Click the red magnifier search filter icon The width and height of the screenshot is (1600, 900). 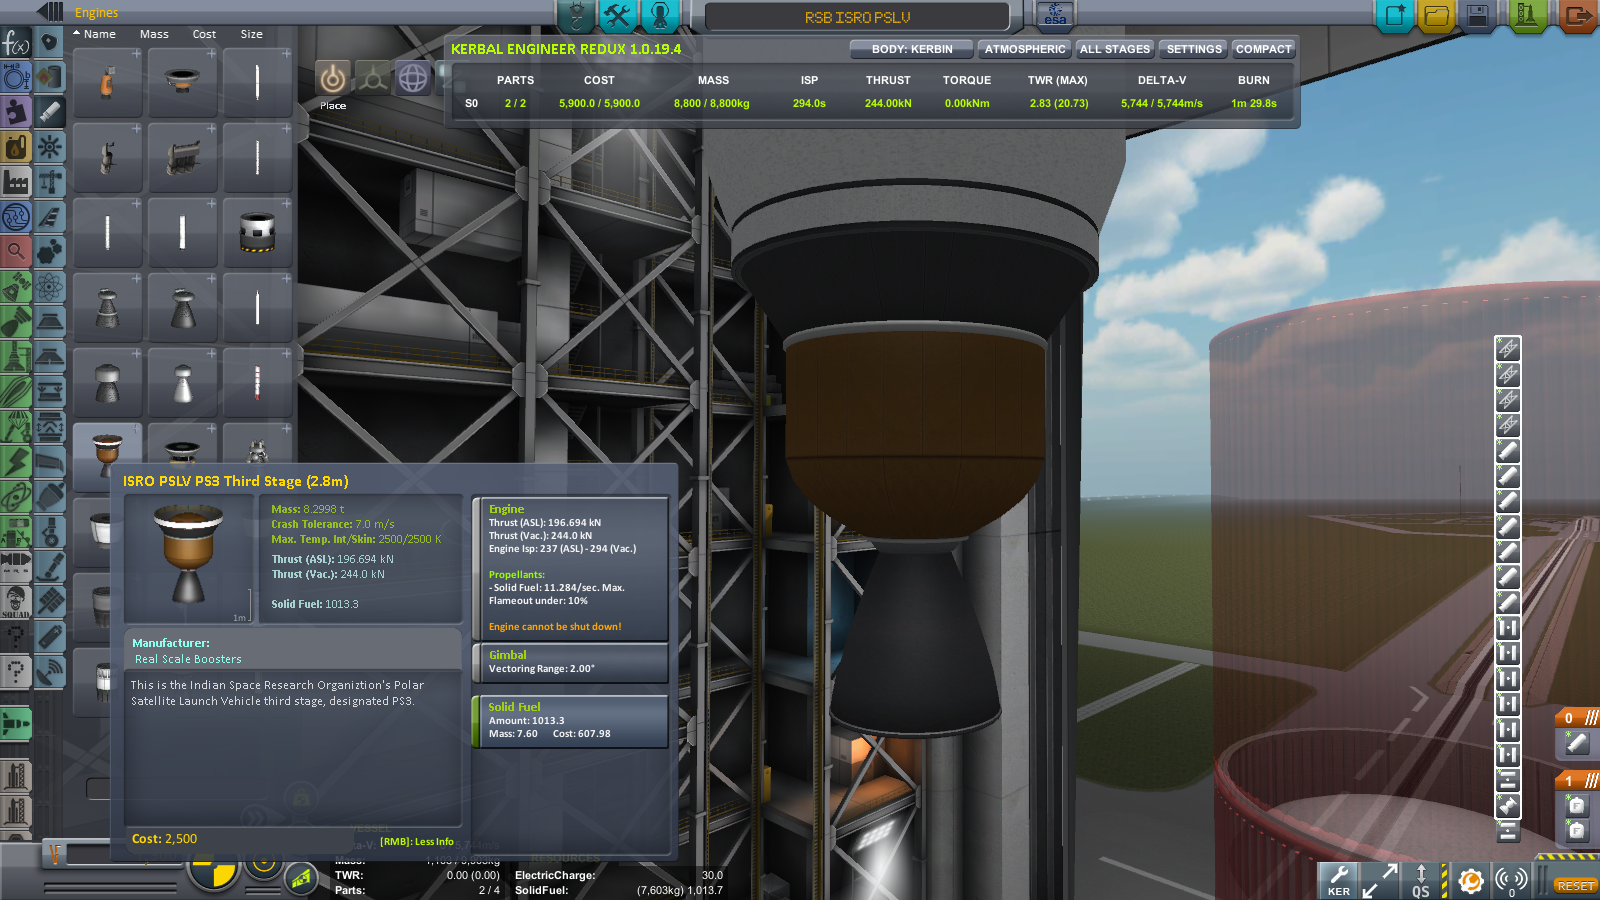16,251
